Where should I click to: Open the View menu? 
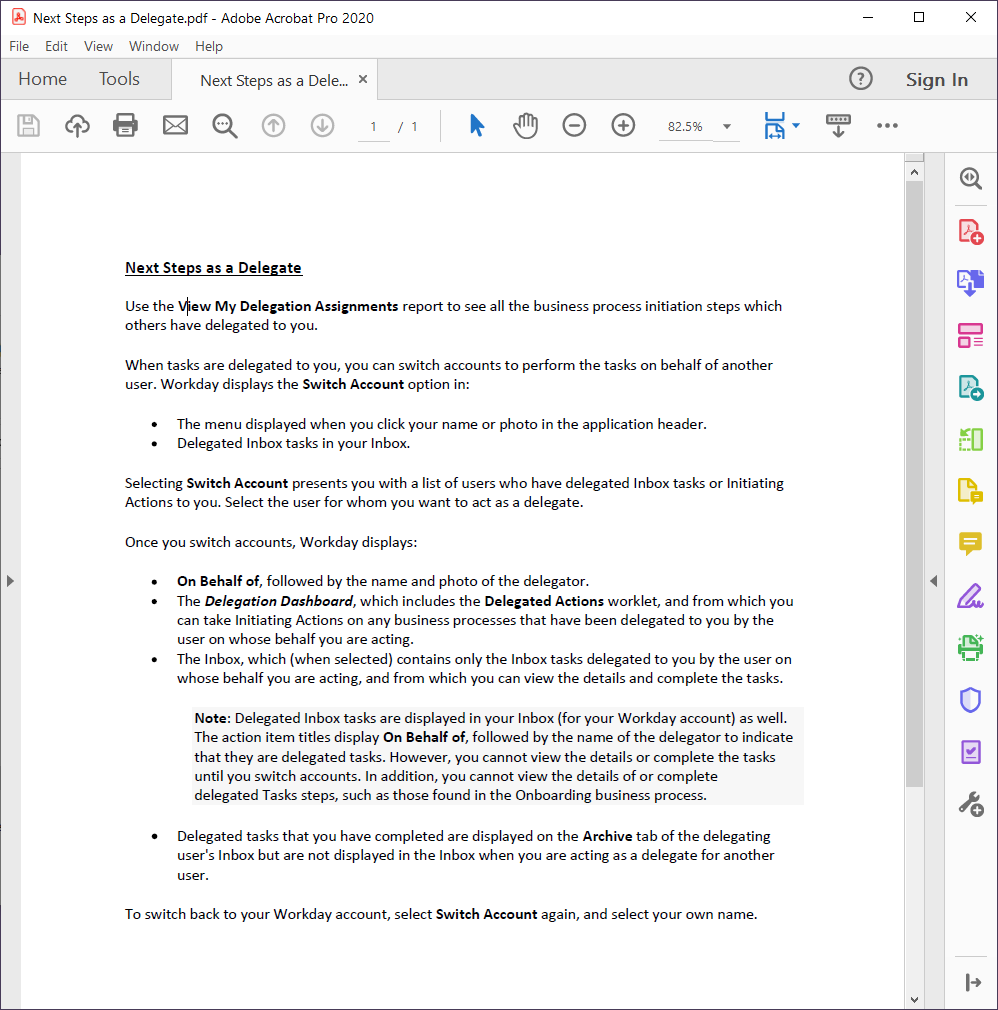point(98,46)
